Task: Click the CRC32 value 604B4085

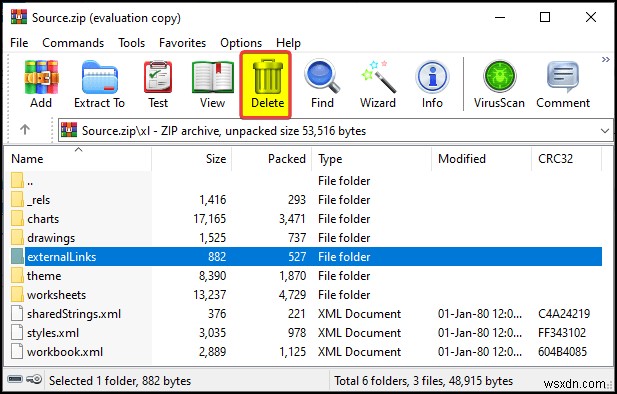Action: pyautogui.click(x=562, y=351)
